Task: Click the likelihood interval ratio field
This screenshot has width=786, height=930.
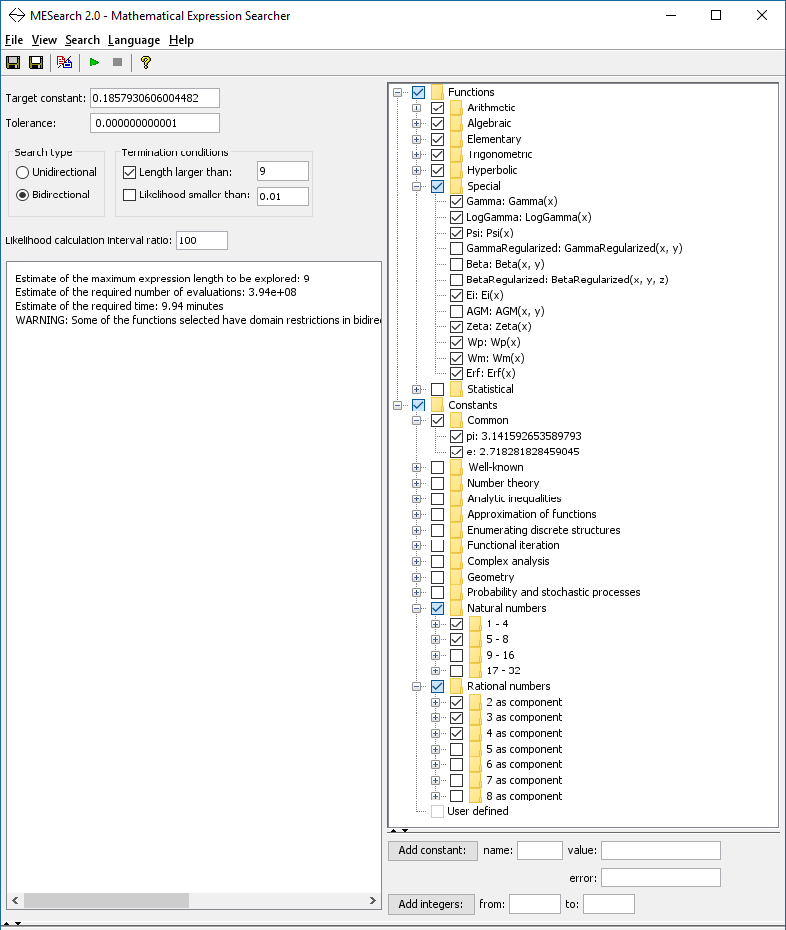Action: tap(202, 240)
